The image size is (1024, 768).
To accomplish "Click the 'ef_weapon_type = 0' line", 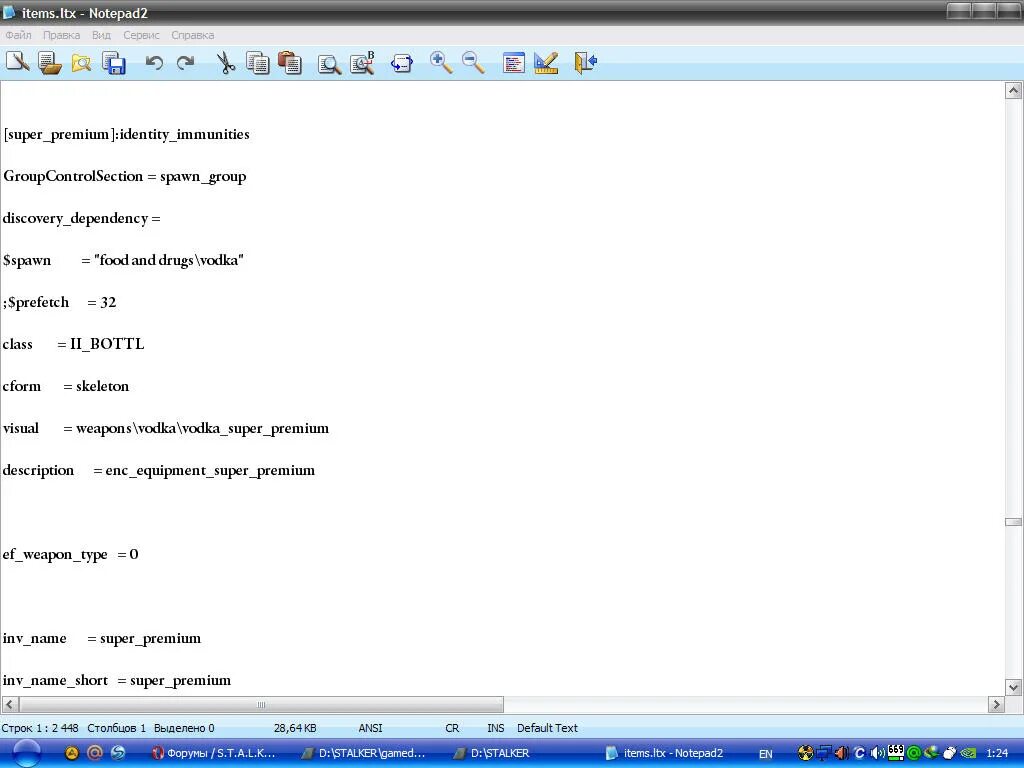I will point(70,554).
